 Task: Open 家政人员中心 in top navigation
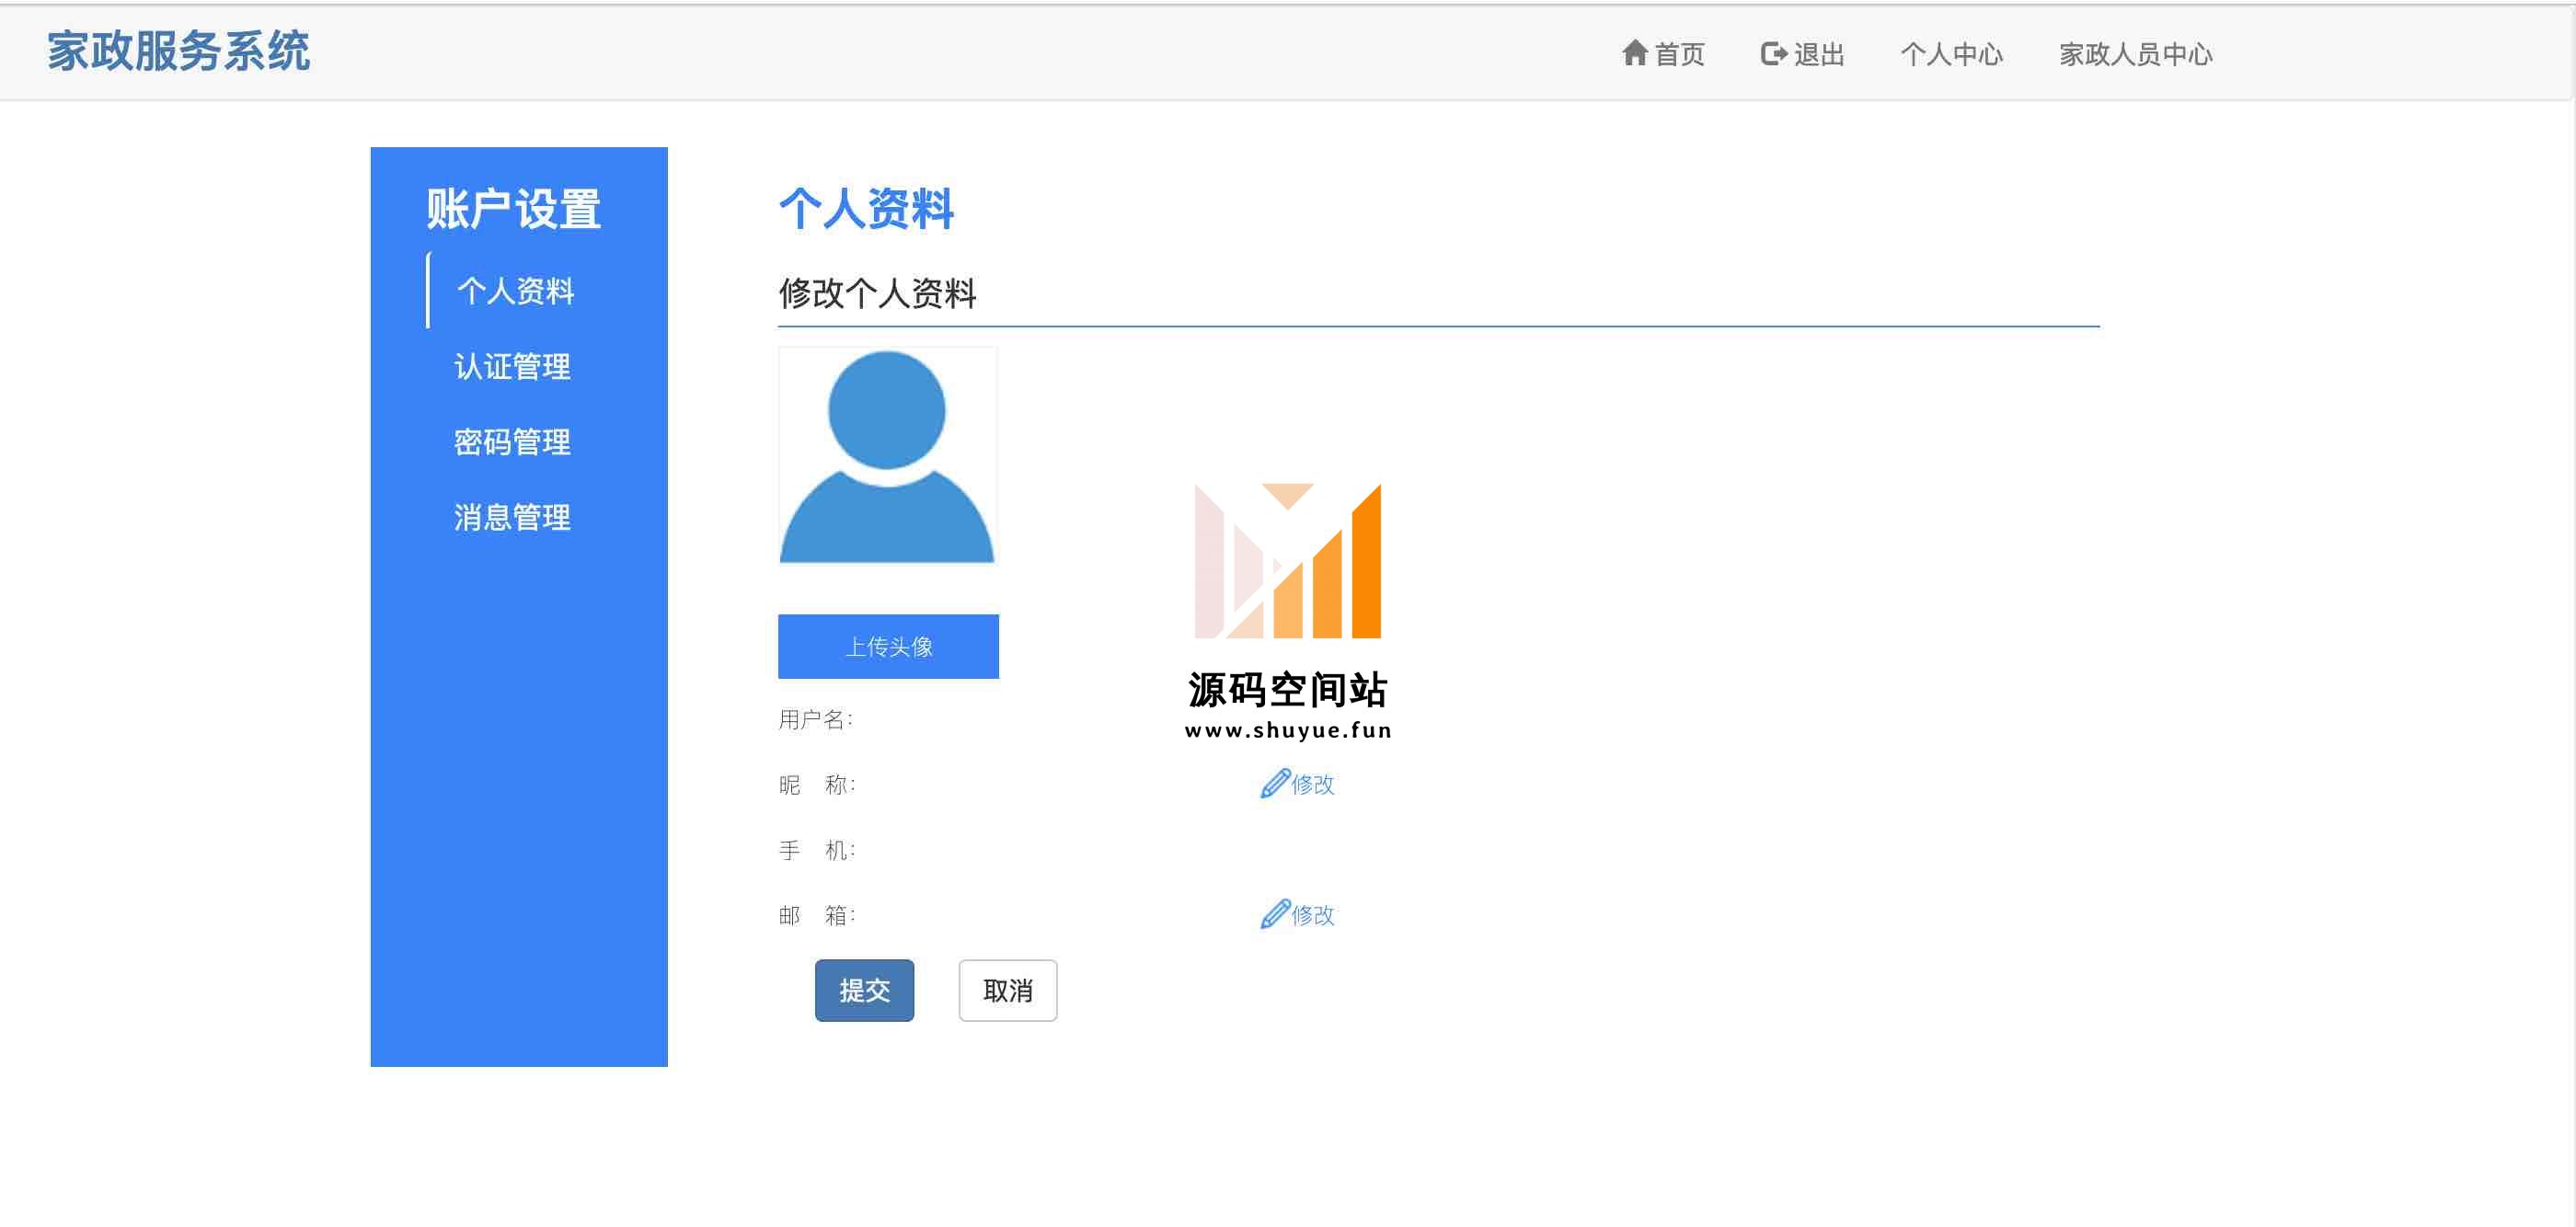click(2135, 54)
